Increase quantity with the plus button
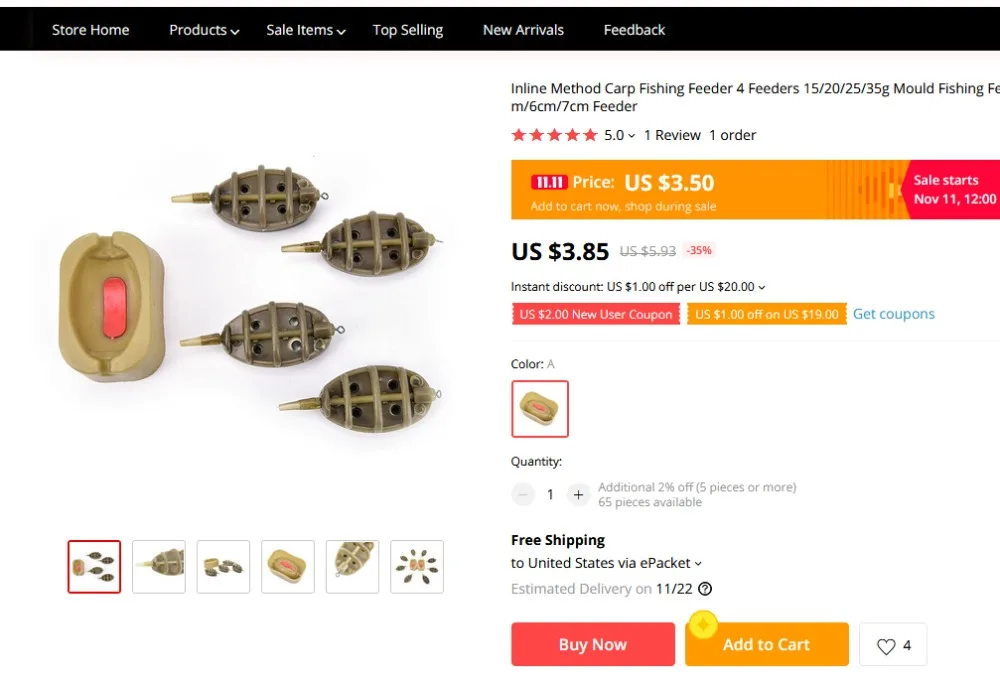Image resolution: width=1000 pixels, height=680 pixels. pyautogui.click(x=578, y=494)
